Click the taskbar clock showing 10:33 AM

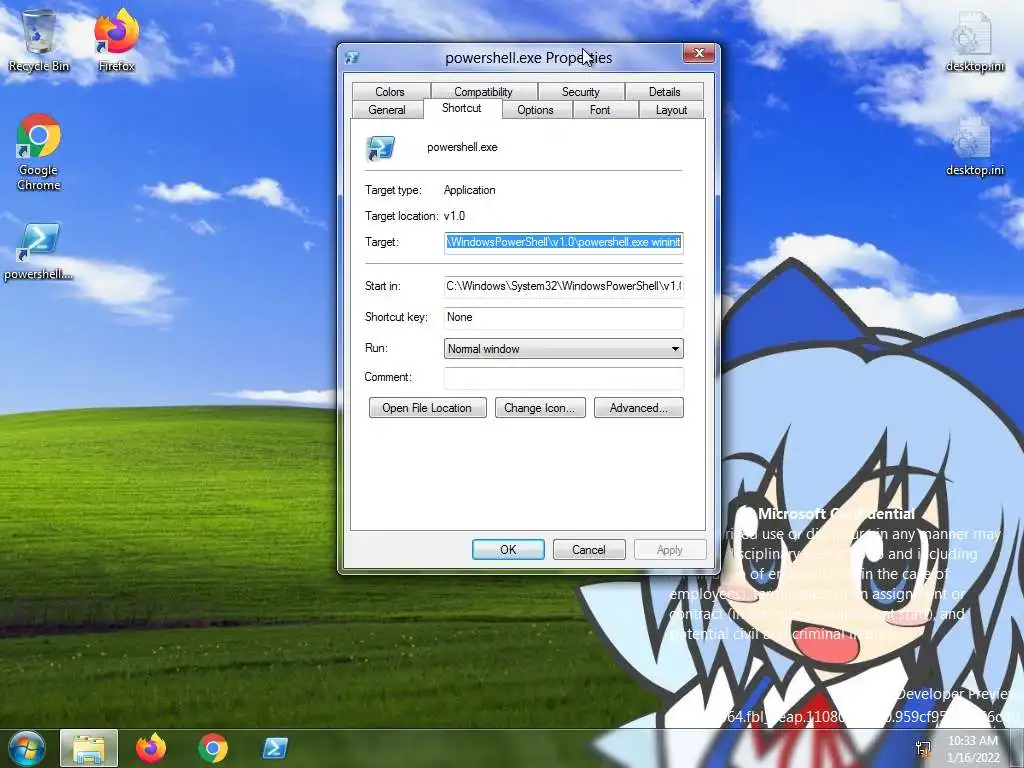point(973,748)
